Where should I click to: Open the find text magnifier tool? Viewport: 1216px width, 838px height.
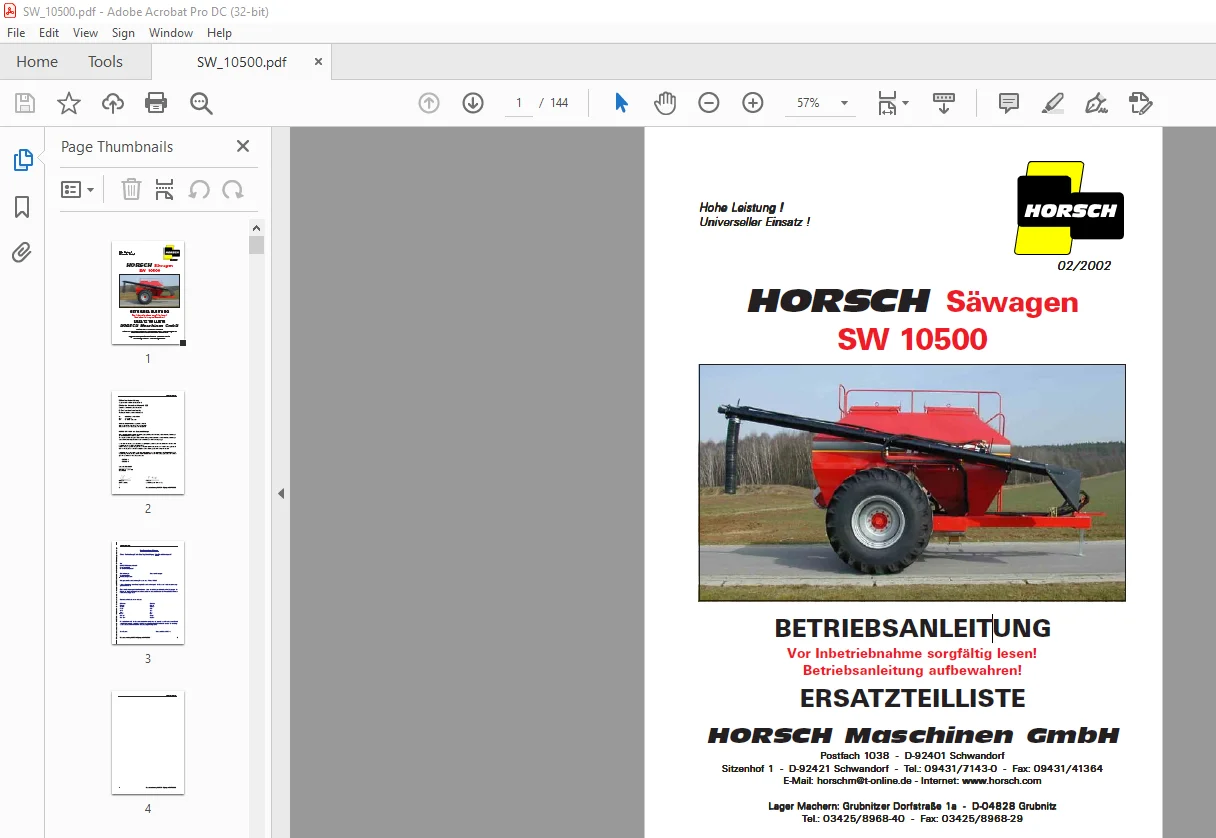pos(201,103)
